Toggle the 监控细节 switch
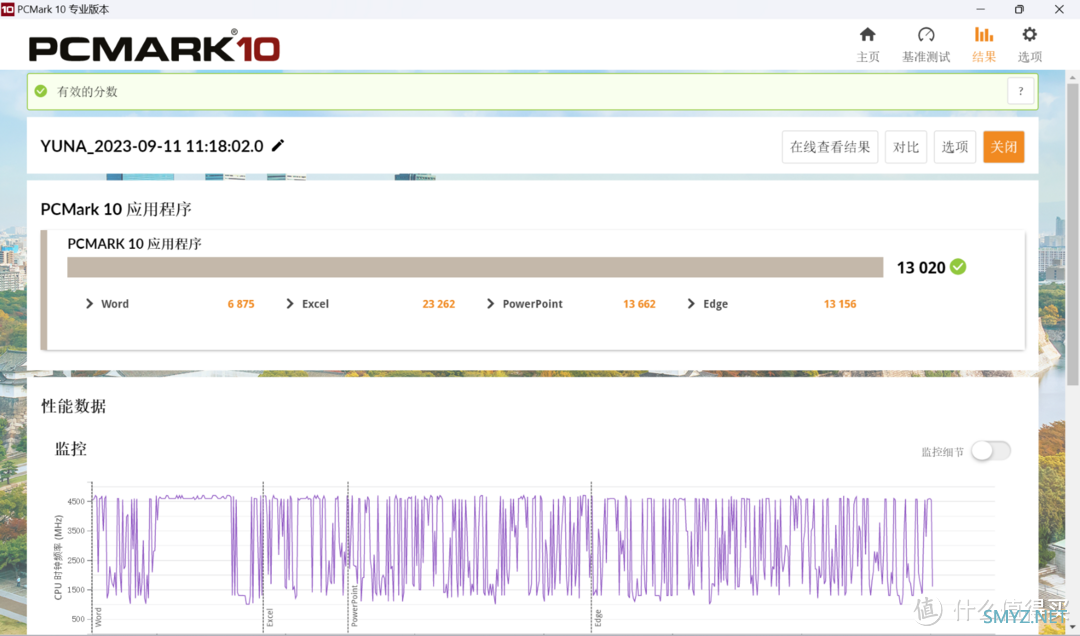The height and width of the screenshot is (636, 1080). pyautogui.click(x=990, y=451)
